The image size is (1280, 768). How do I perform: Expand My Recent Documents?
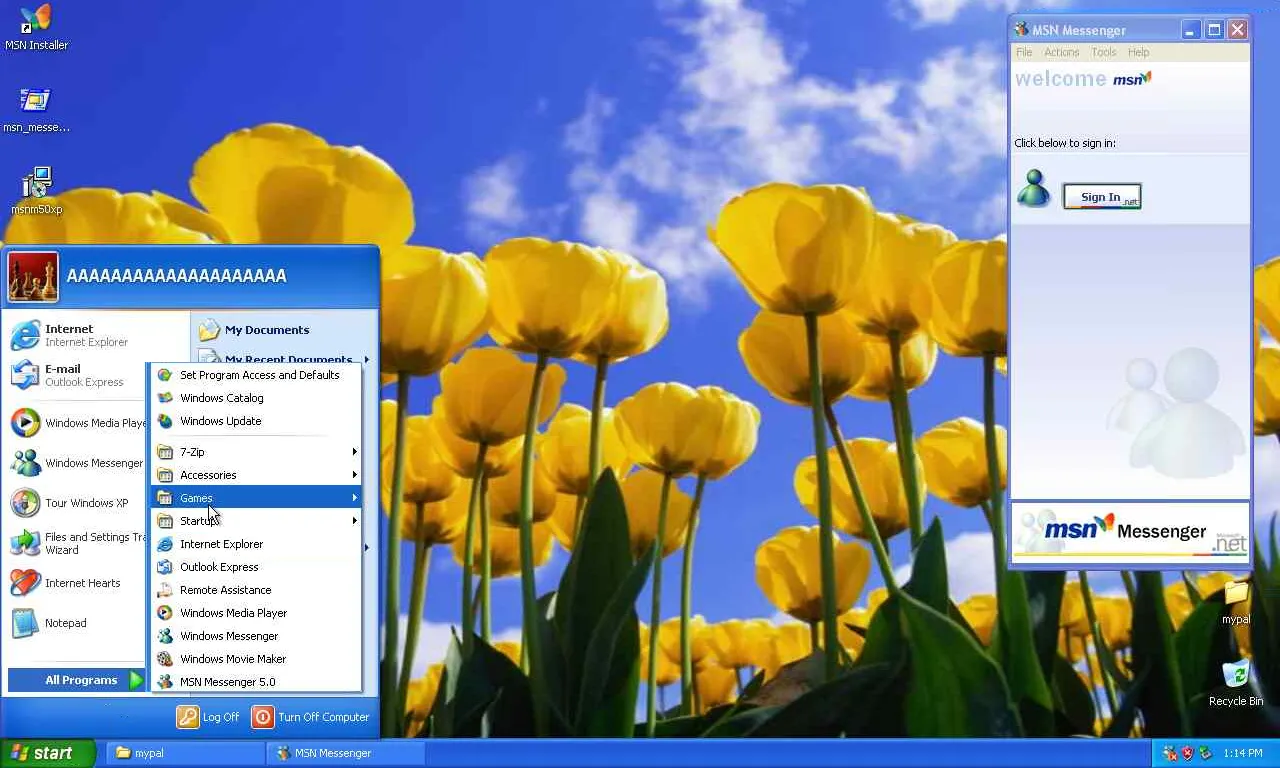click(x=284, y=358)
